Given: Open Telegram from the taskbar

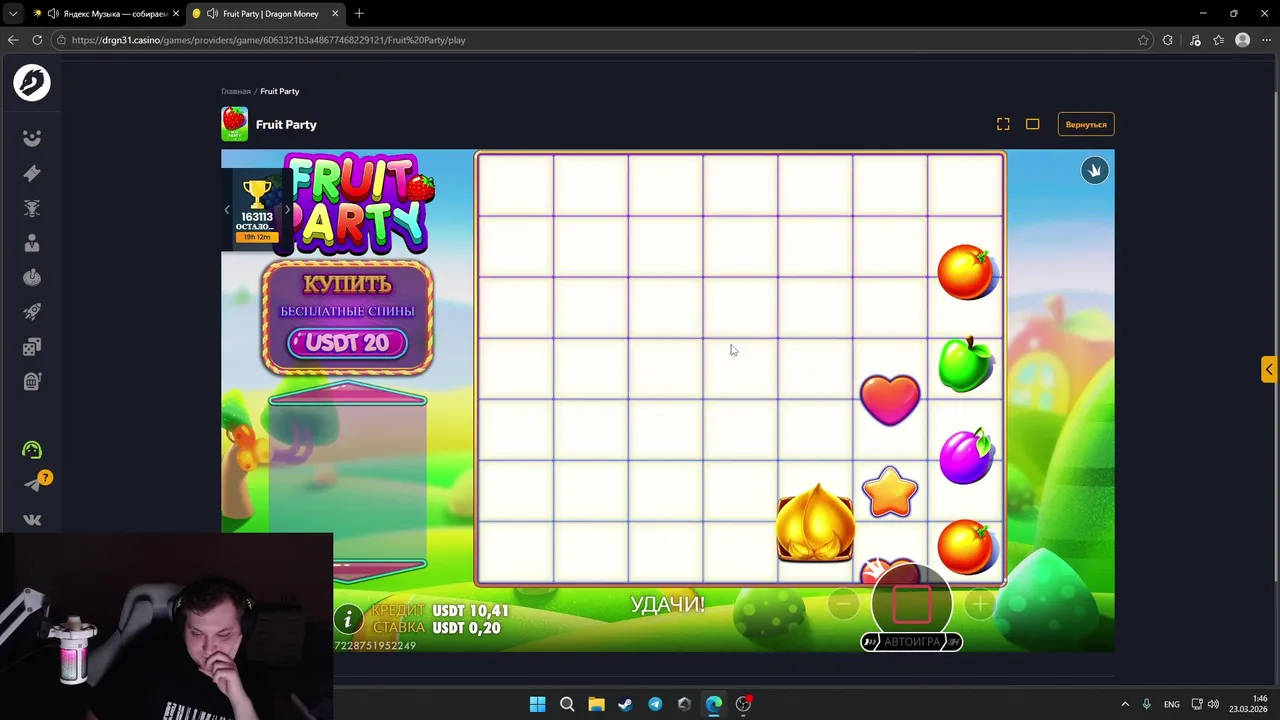Looking at the screenshot, I should click(655, 704).
